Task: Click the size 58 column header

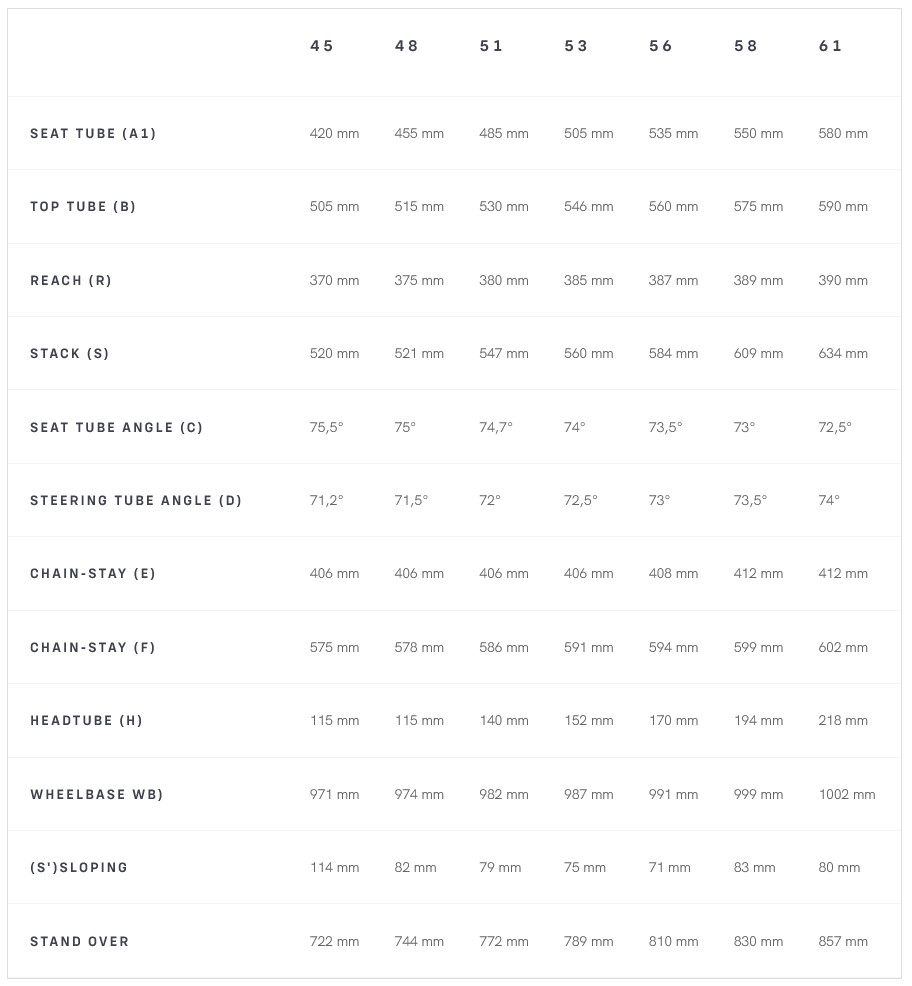Action: (746, 46)
